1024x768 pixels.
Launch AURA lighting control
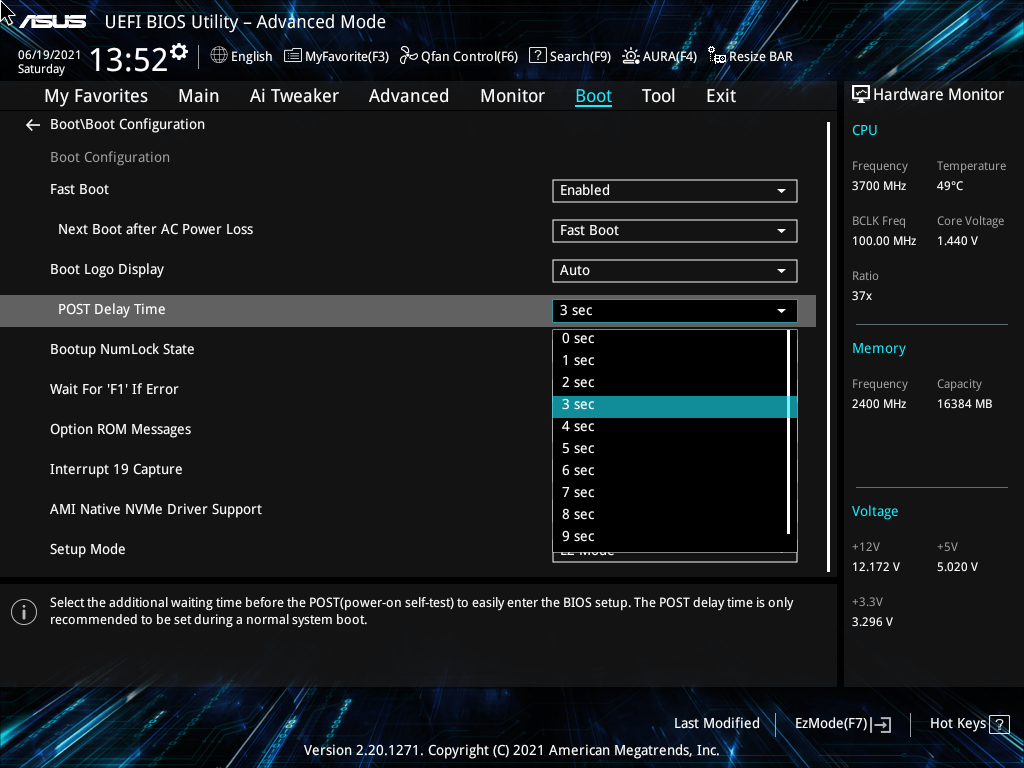659,56
